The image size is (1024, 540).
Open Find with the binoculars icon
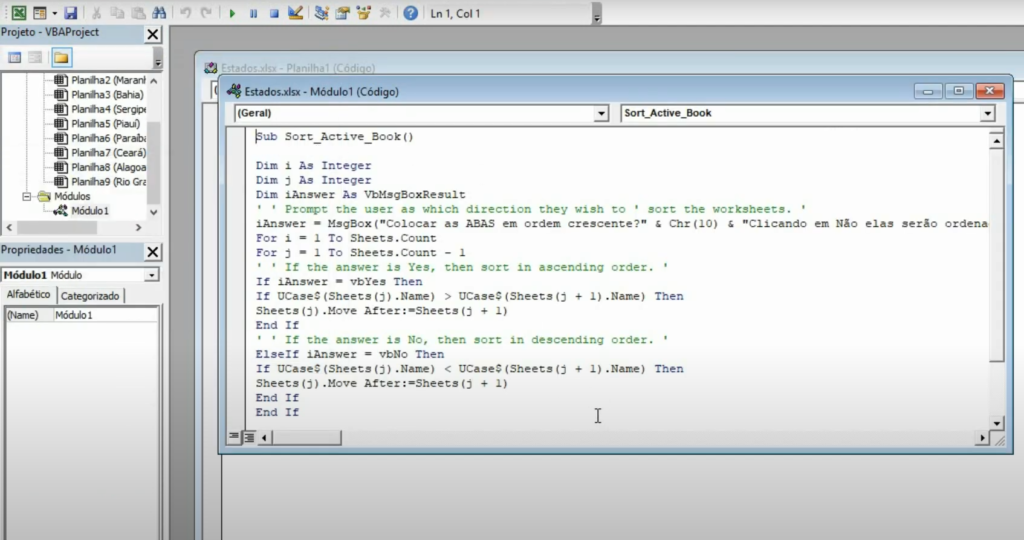(x=159, y=12)
